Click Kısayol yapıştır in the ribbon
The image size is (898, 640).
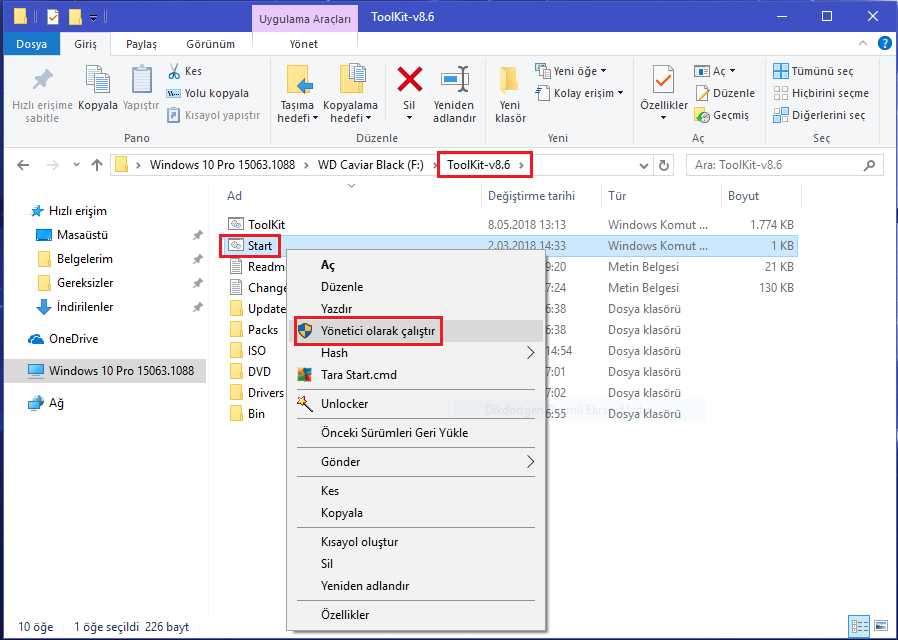point(214,115)
